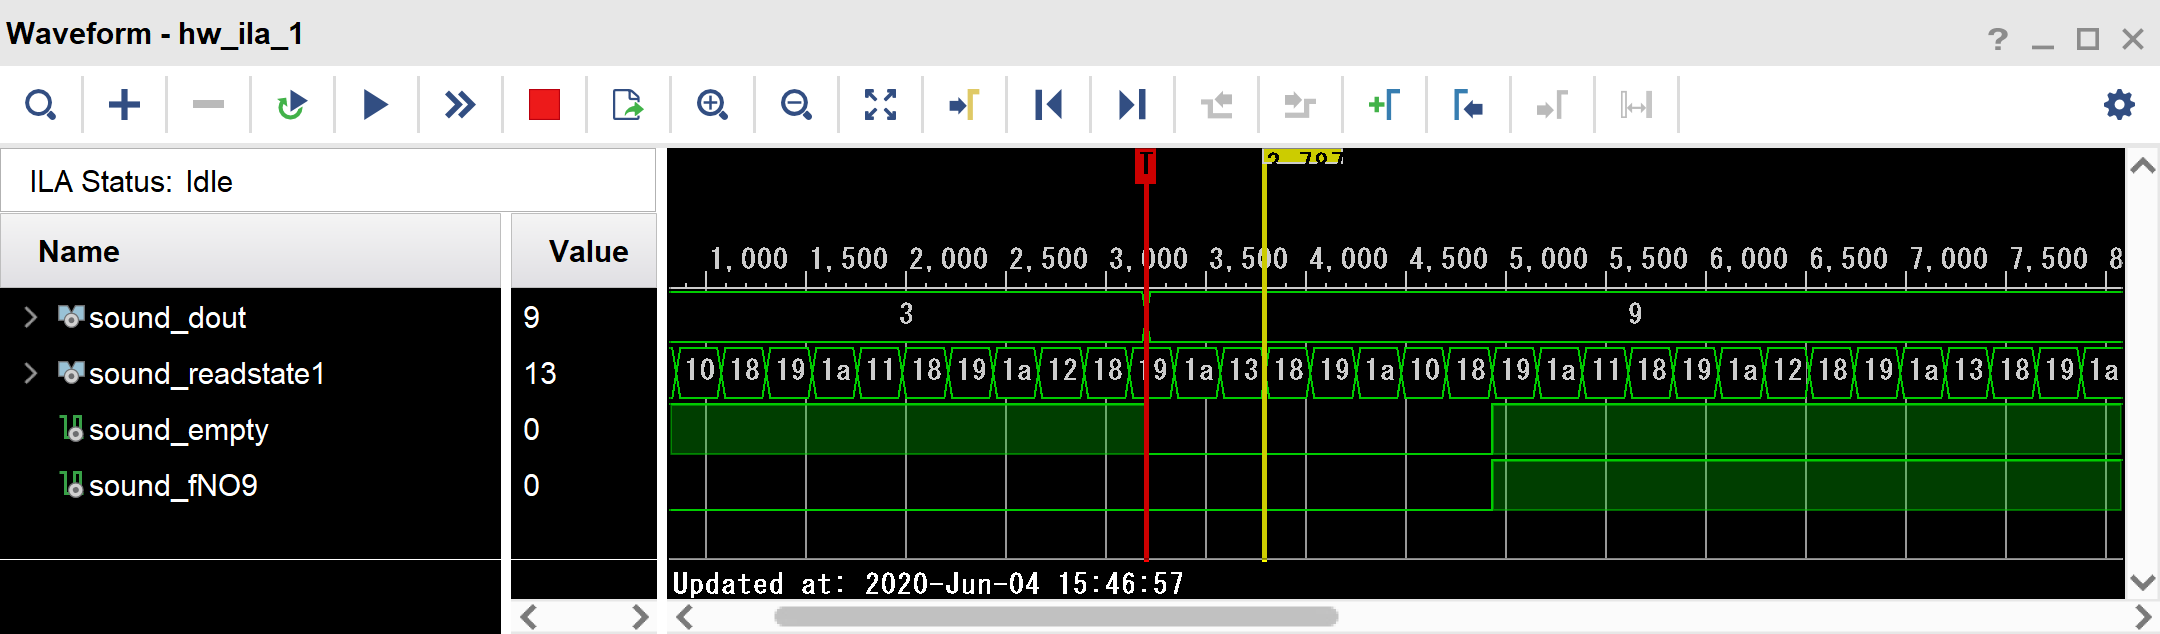Run trigger immediate with double-arrow icon

click(x=460, y=104)
